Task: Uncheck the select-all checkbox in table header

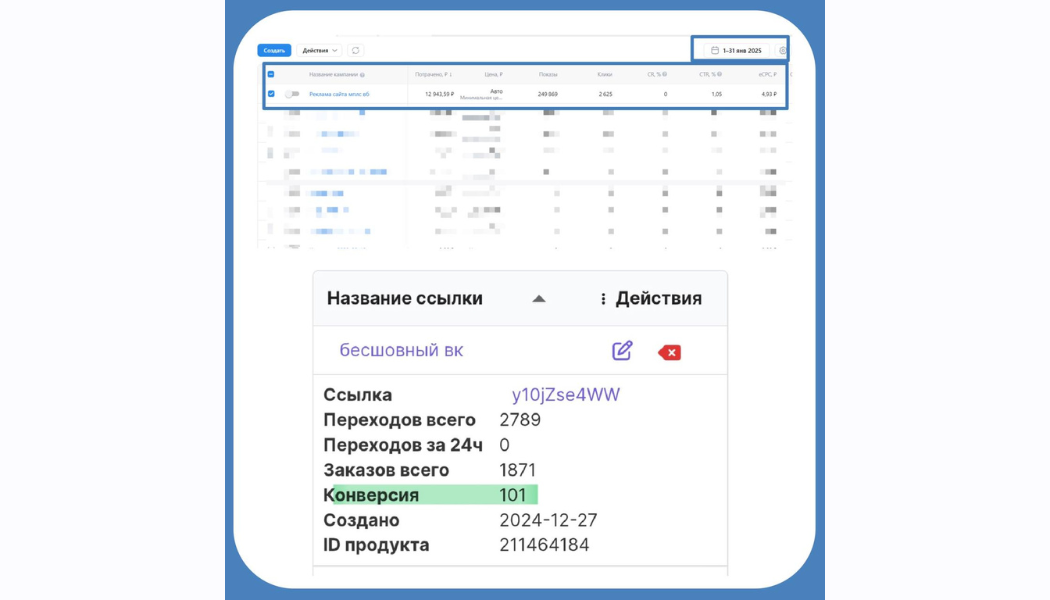Action: (x=271, y=74)
